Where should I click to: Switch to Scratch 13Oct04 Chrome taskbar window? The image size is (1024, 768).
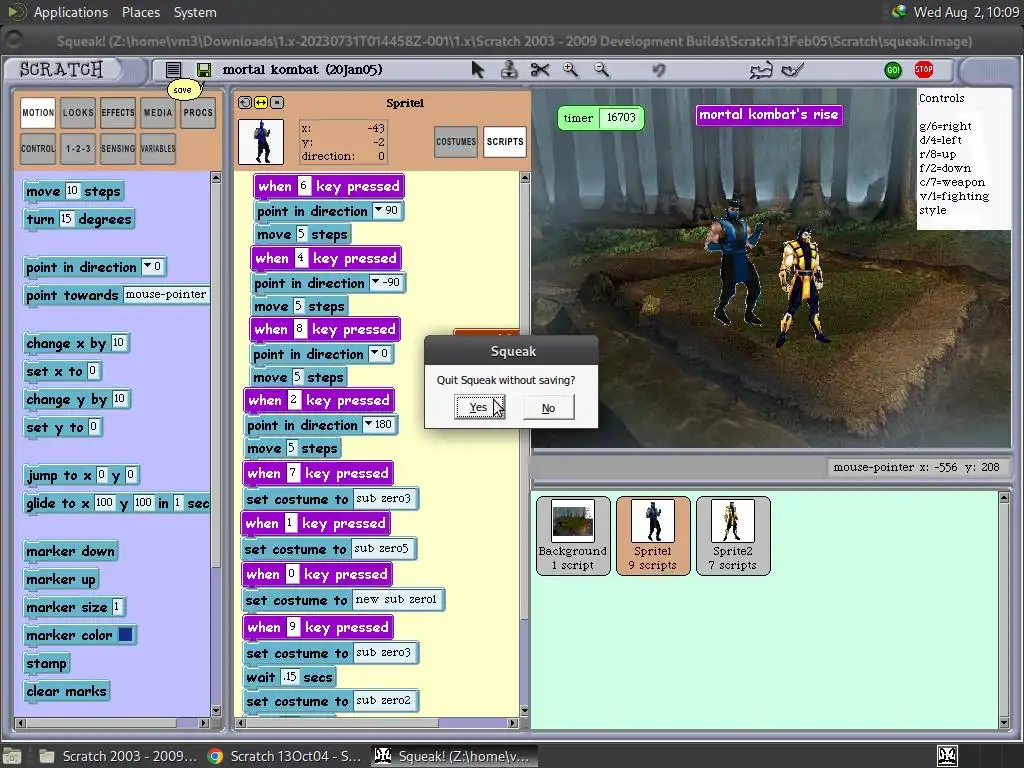pos(283,756)
